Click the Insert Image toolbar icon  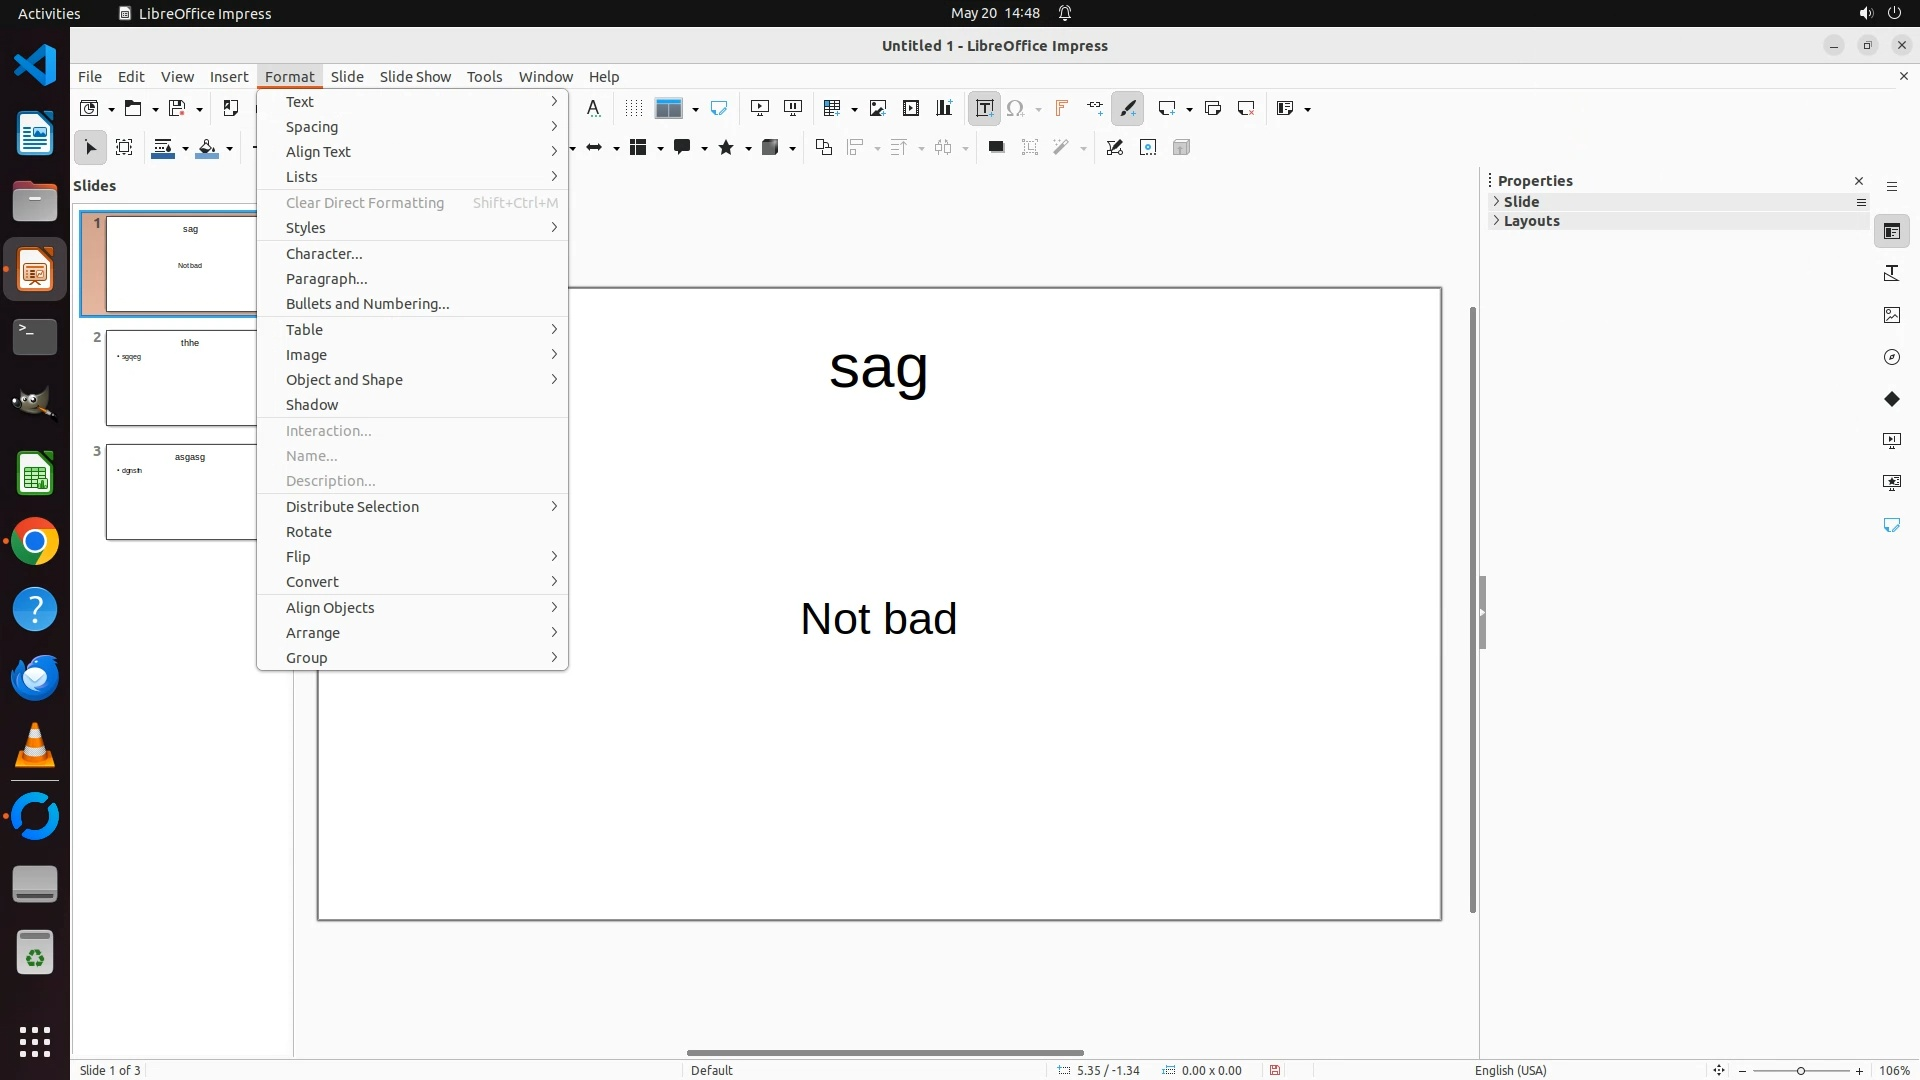tap(877, 108)
